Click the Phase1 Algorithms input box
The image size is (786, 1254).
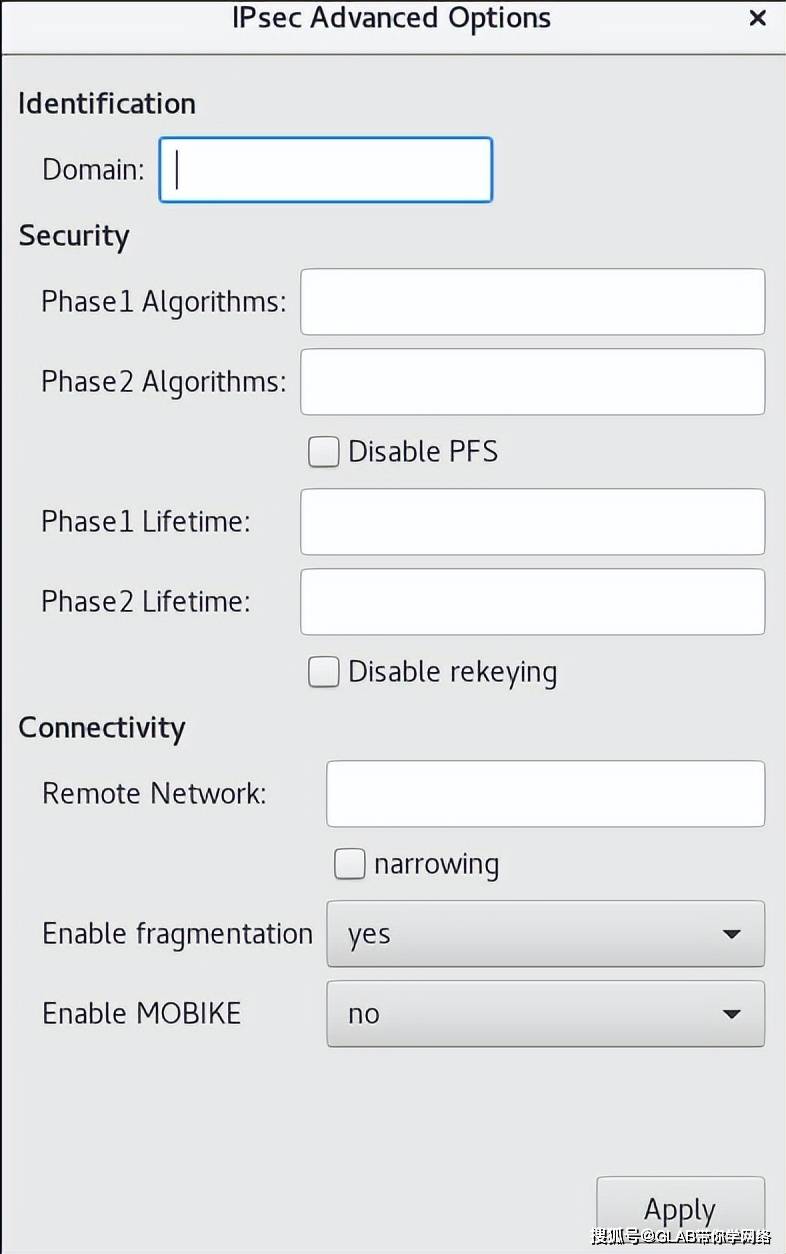pos(532,302)
